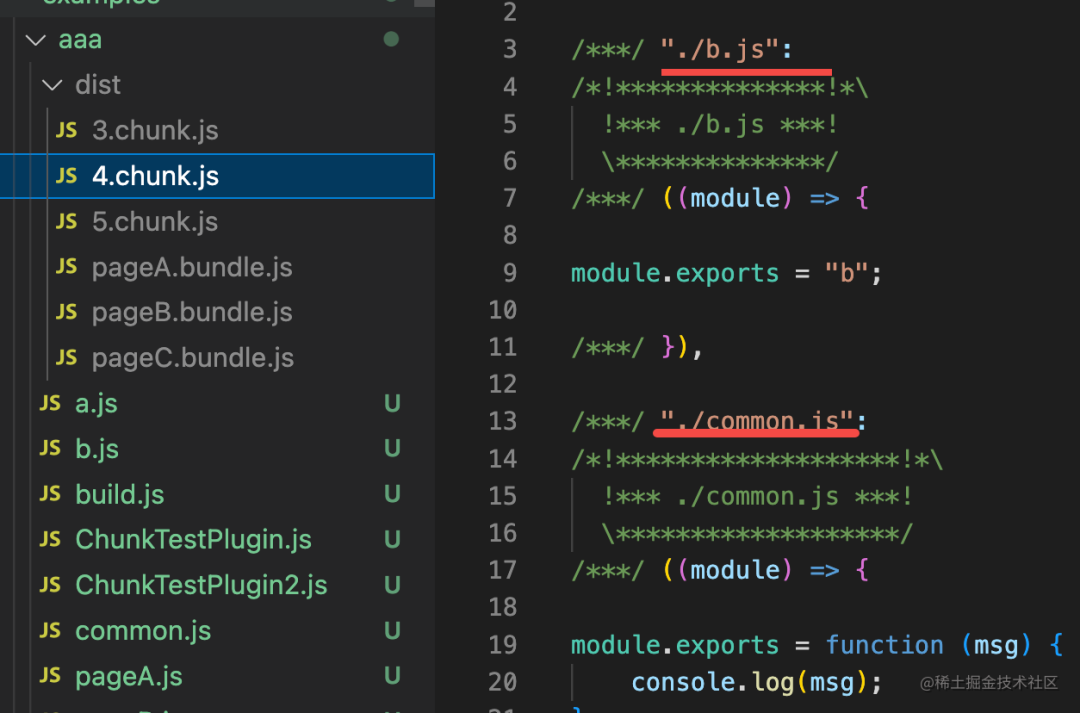Click untracked U badge next to a.js
1080x713 pixels.
point(392,403)
